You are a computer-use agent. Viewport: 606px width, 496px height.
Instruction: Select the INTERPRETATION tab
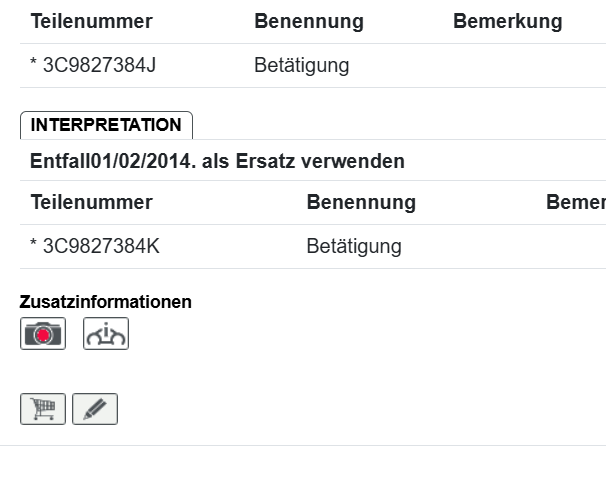[106, 125]
